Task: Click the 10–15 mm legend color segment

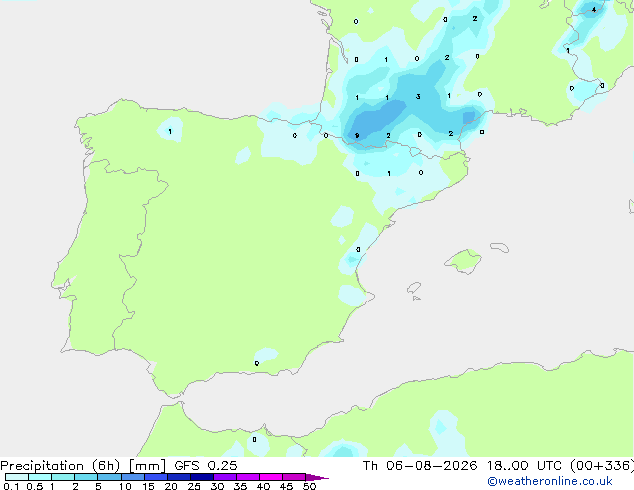Action: pos(133,477)
